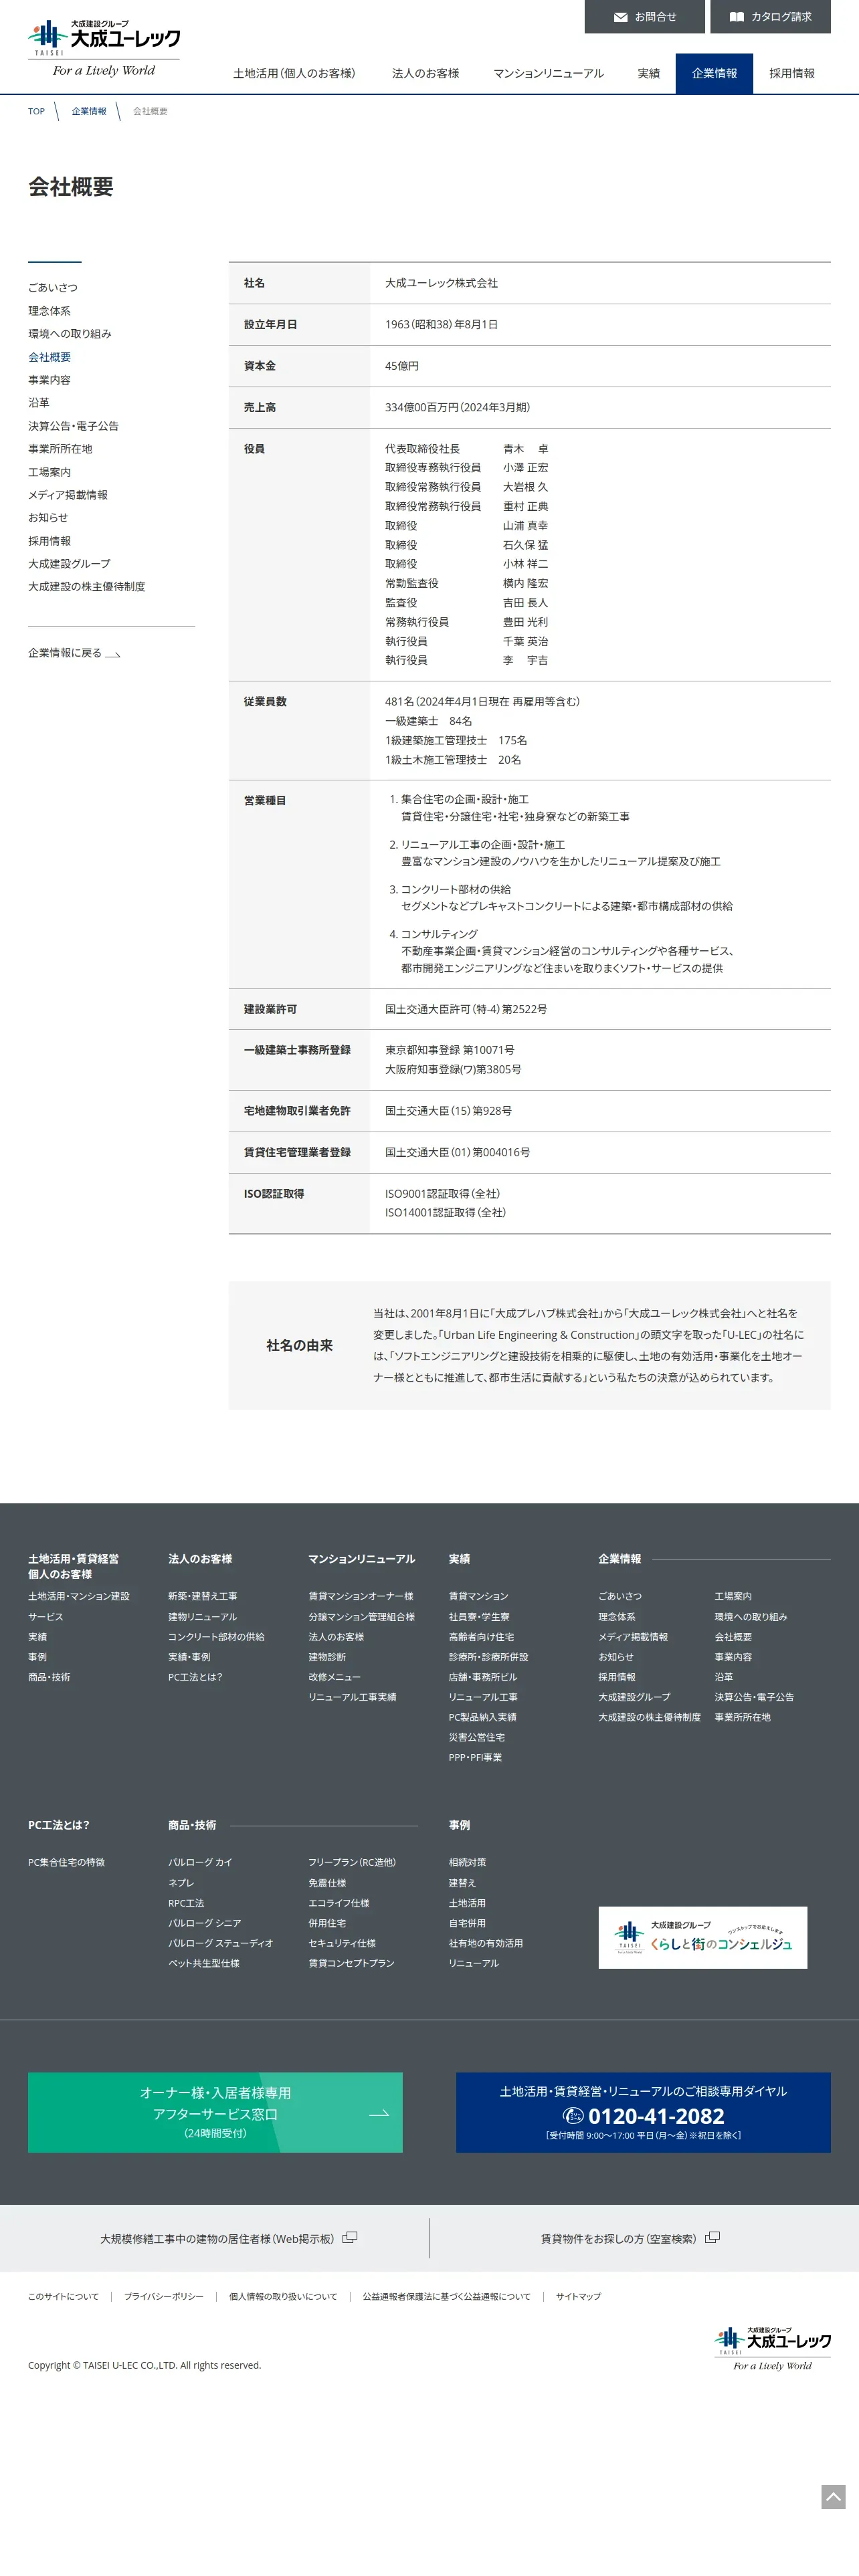Click TOP in the breadcrumb
Screen dimensions: 859x2576
pyautogui.click(x=36, y=111)
